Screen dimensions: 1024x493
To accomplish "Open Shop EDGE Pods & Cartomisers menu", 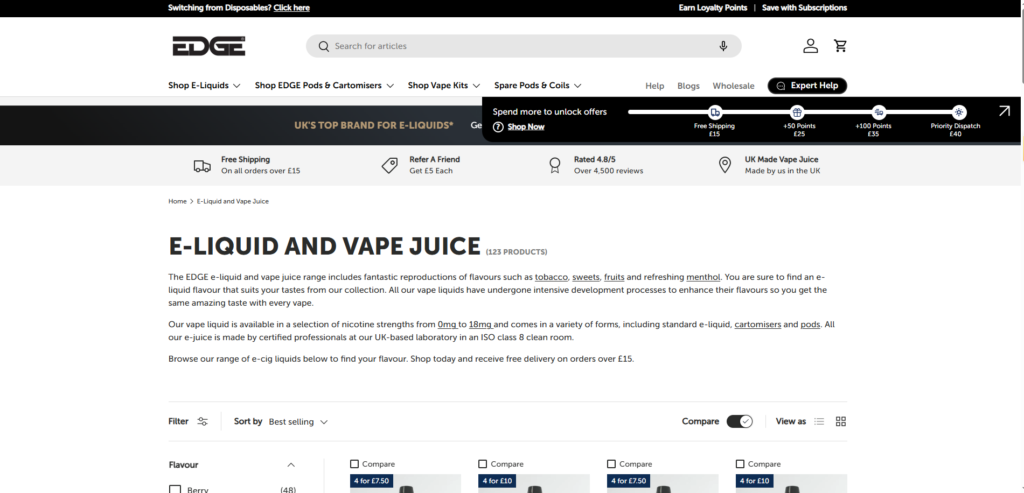I will [x=325, y=86].
